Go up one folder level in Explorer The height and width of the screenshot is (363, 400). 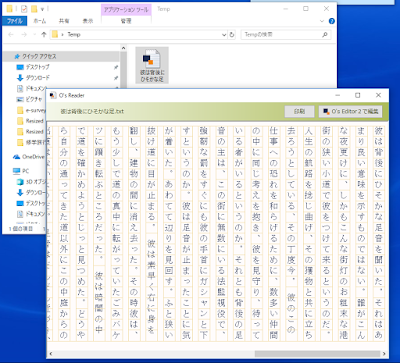click(44, 34)
